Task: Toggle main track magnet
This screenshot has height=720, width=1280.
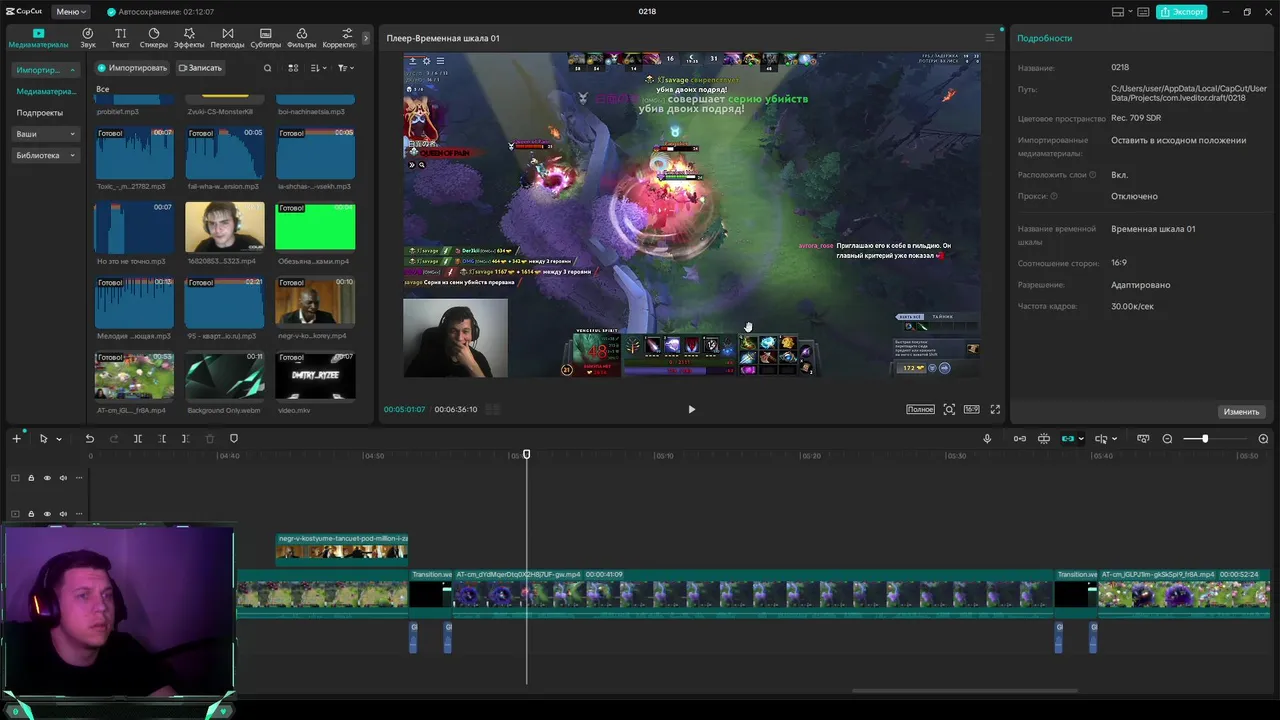Action: 1020,439
